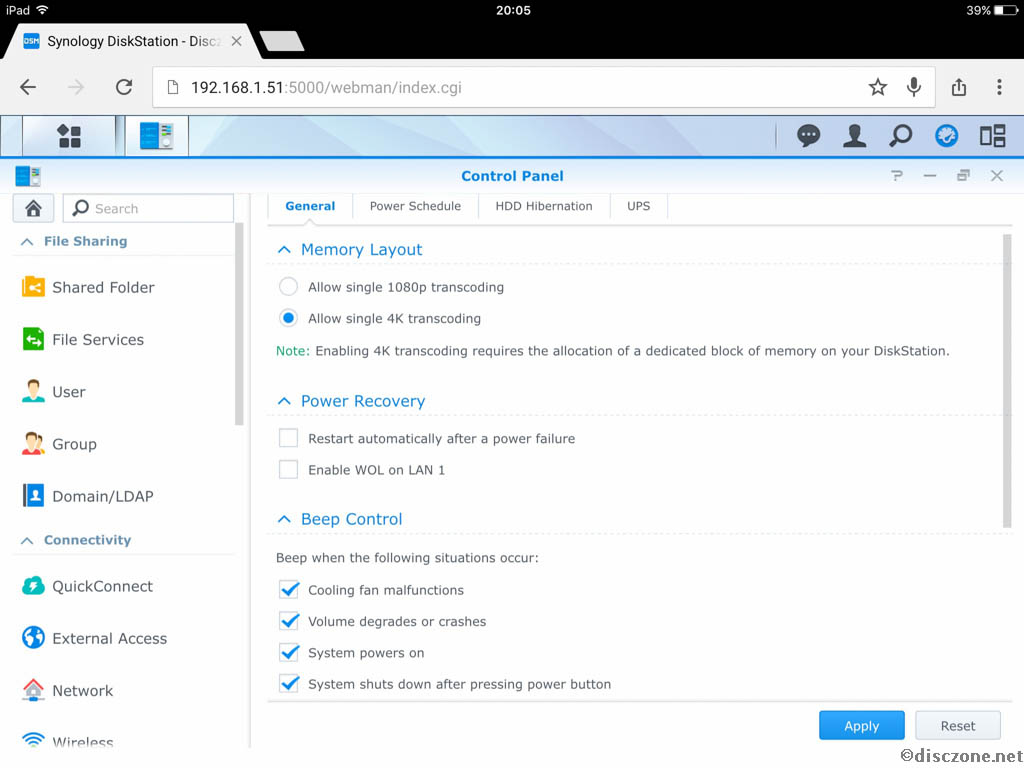Switch to the HDD Hibernation tab
Image resolution: width=1024 pixels, height=768 pixels.
coord(544,206)
